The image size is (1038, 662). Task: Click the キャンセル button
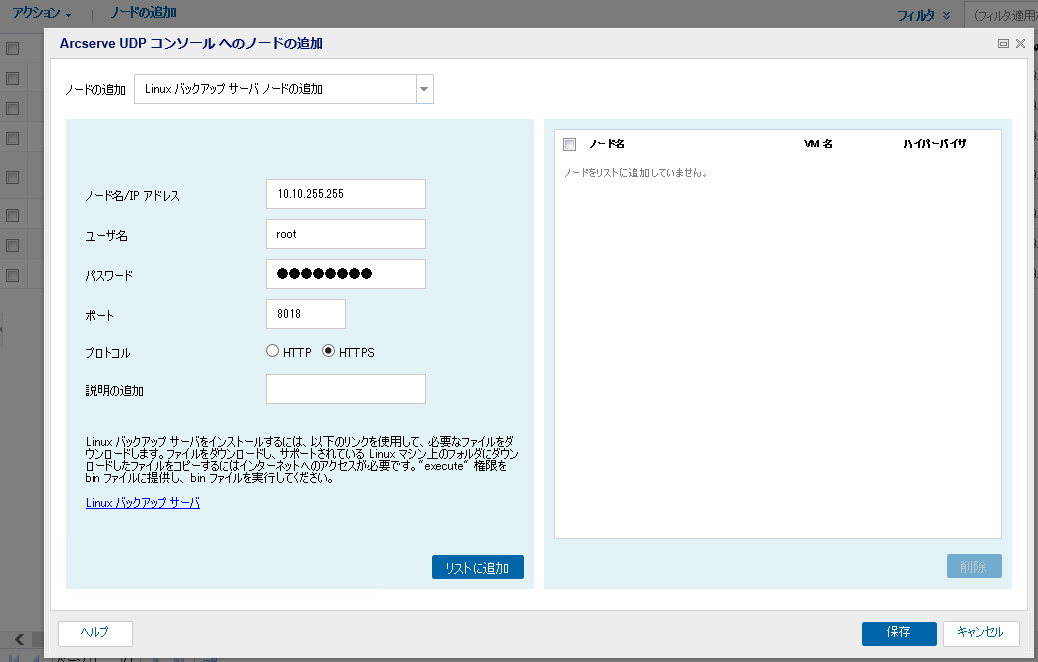[981, 633]
